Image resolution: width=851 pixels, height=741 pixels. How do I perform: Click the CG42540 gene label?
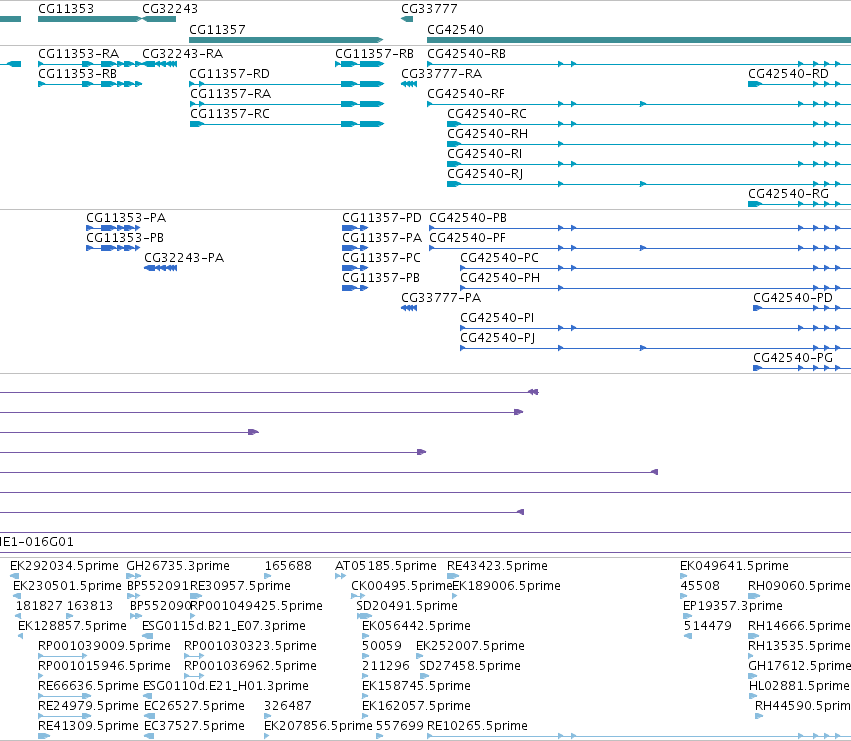[455, 29]
